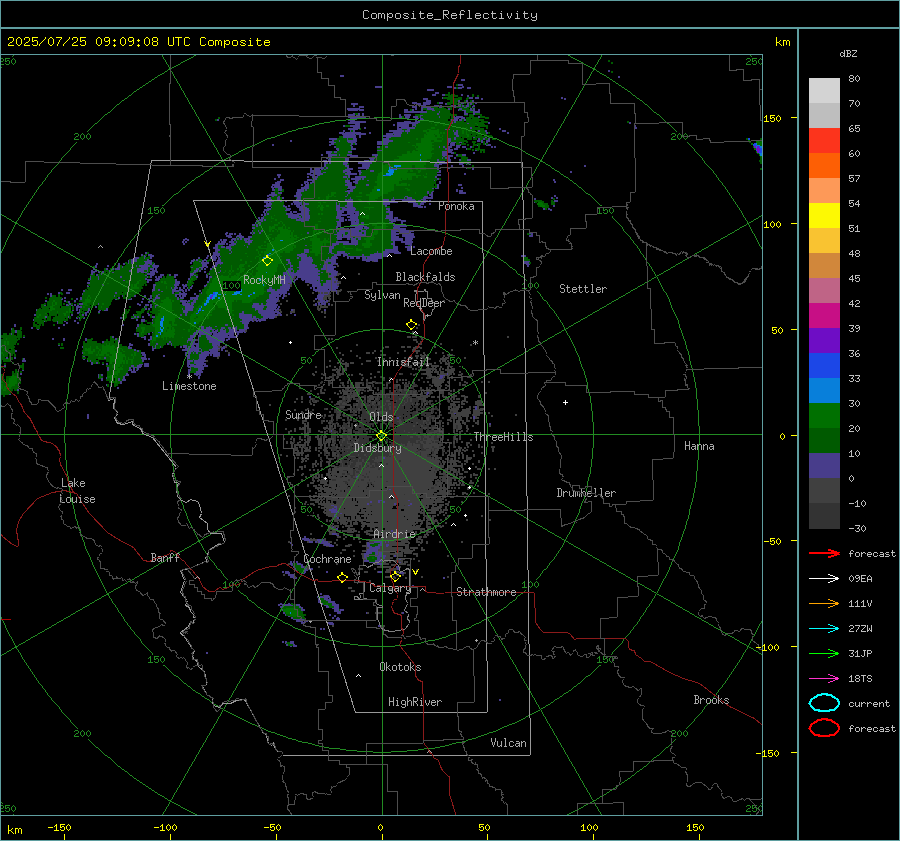This screenshot has height=841, width=900.
Task: Click the green 31JP arrow icon
Action: [824, 653]
